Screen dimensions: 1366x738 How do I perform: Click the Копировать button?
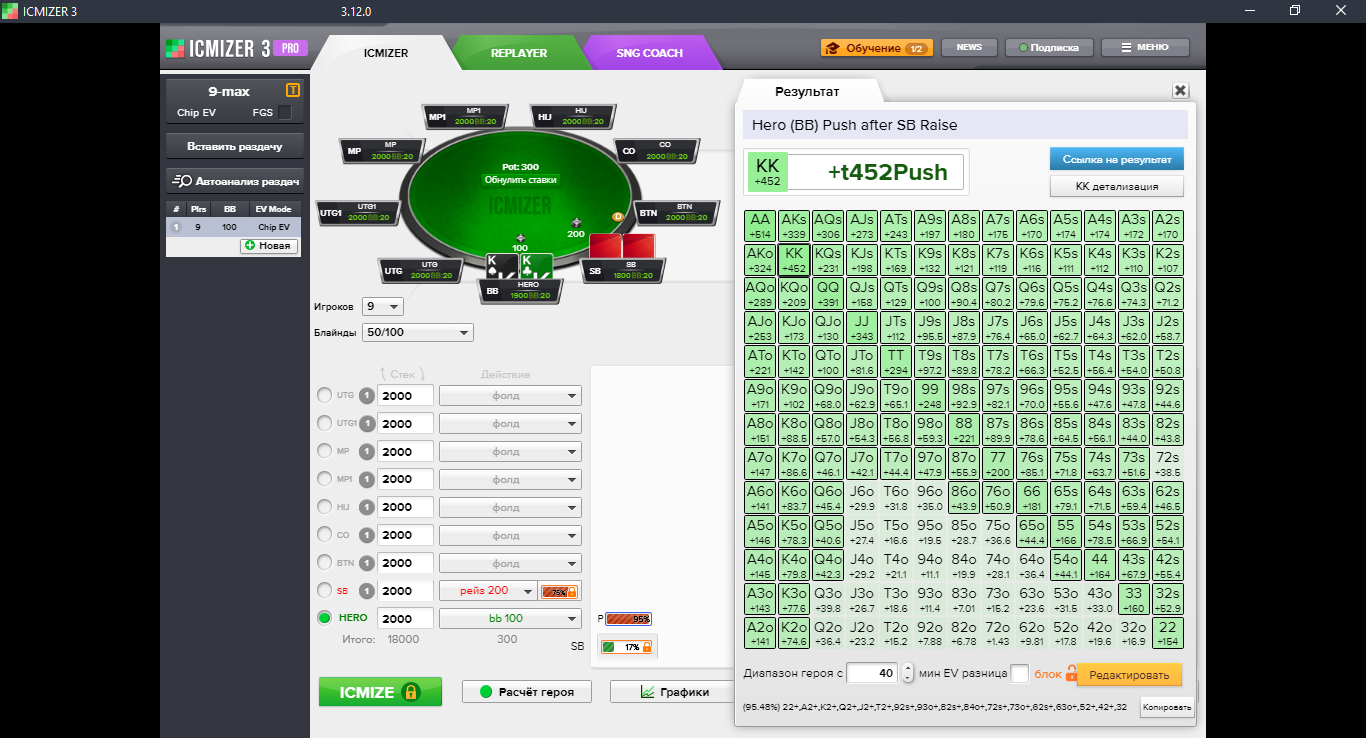1167,707
